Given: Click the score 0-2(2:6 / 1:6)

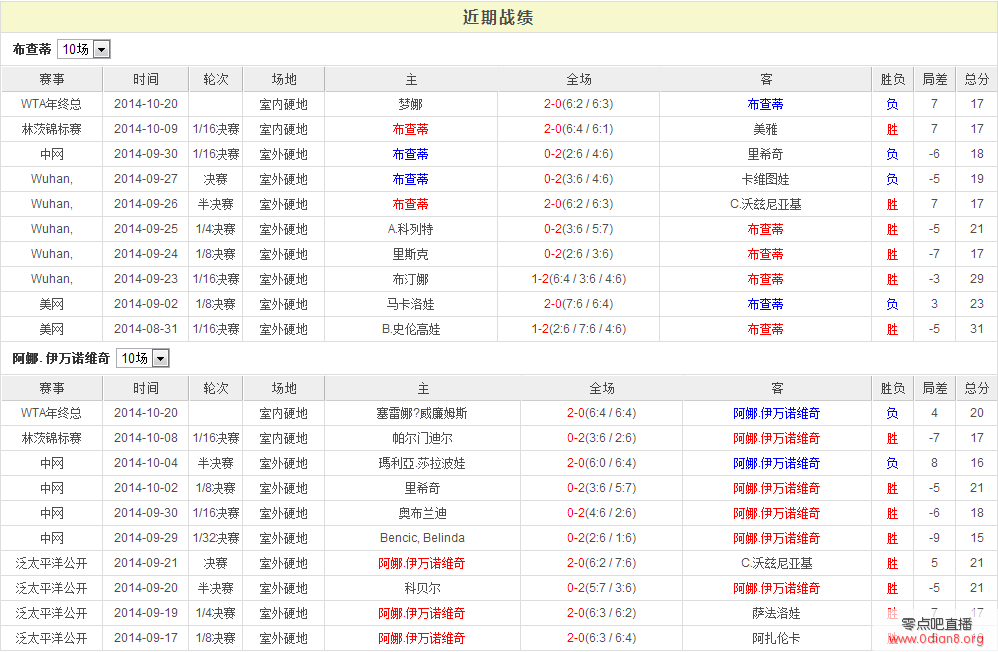Looking at the screenshot, I should coord(601,538).
